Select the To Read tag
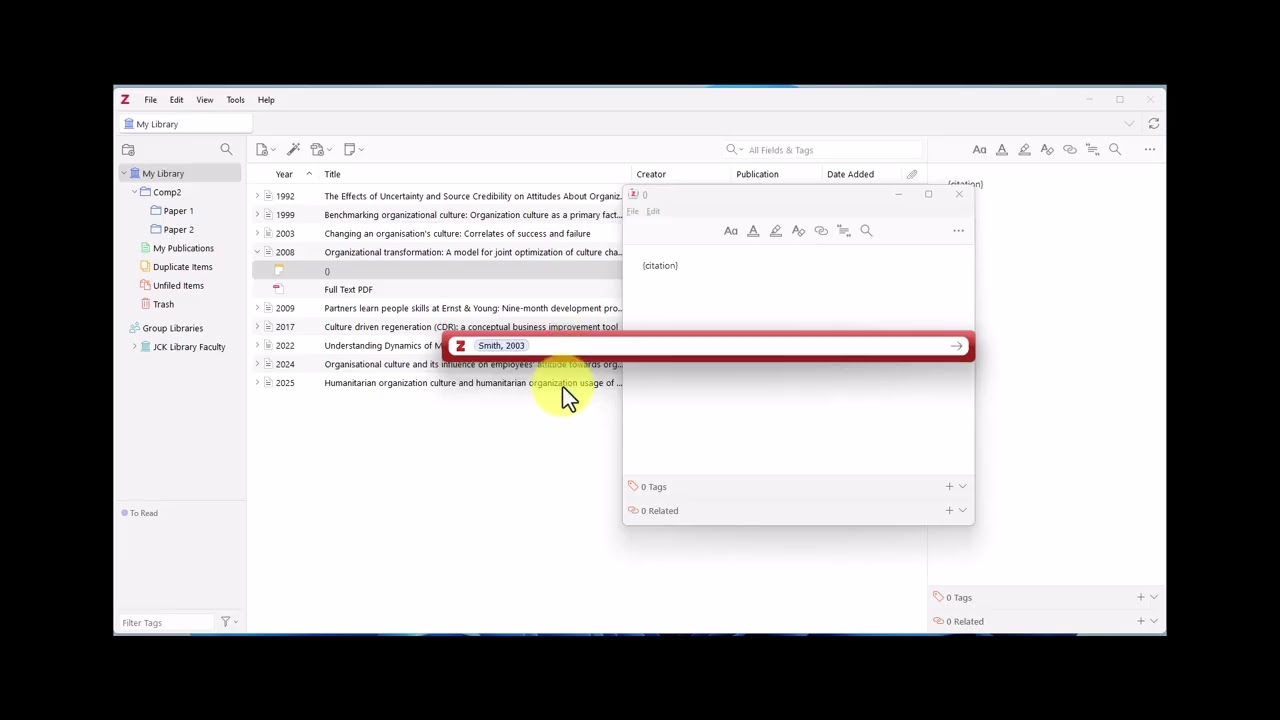 [139, 513]
